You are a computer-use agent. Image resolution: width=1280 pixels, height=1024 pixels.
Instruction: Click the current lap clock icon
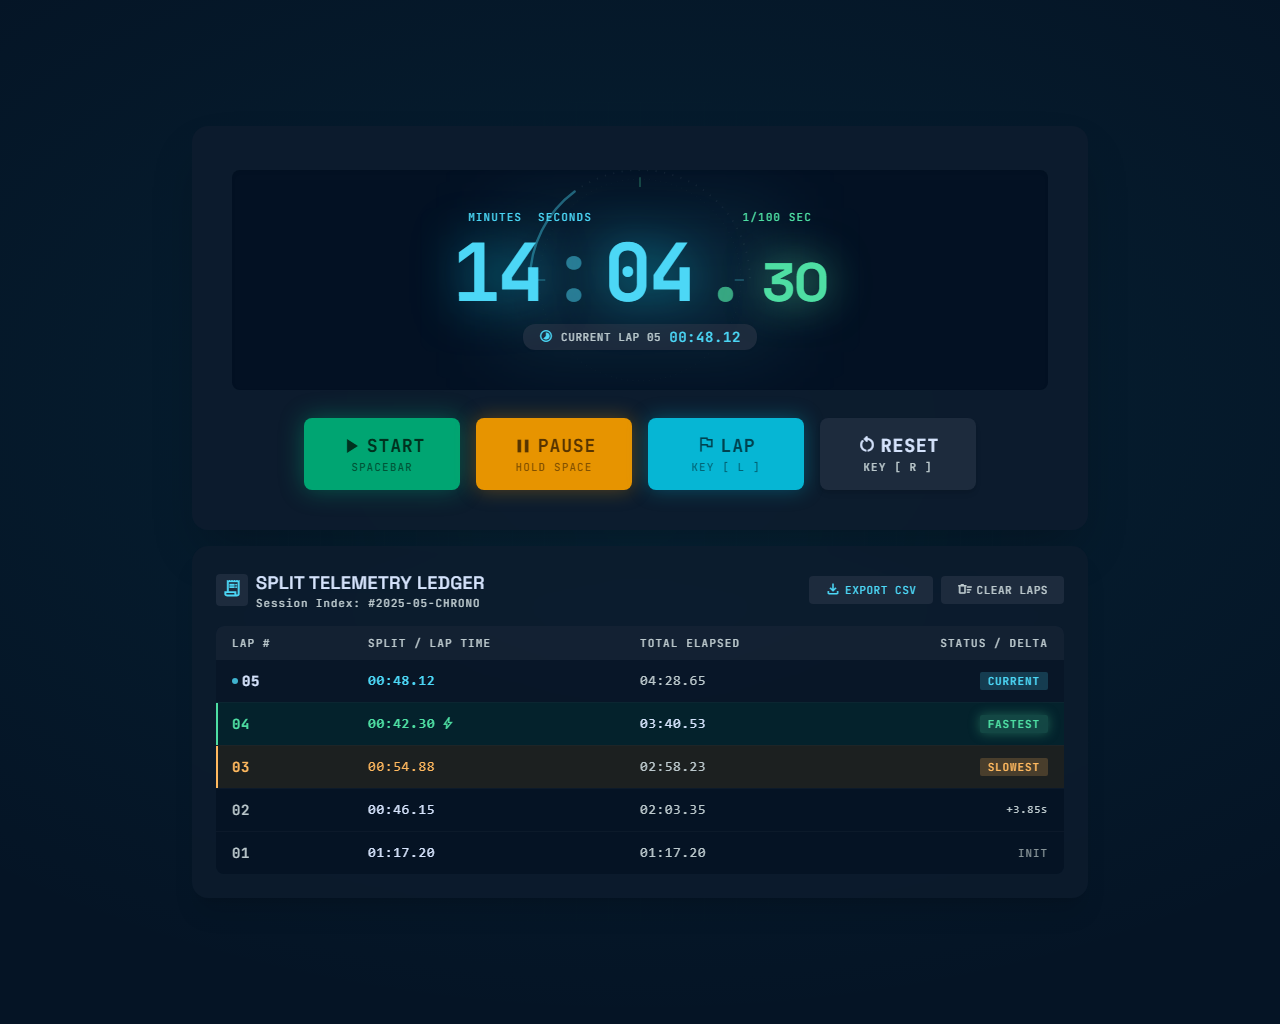coord(546,336)
